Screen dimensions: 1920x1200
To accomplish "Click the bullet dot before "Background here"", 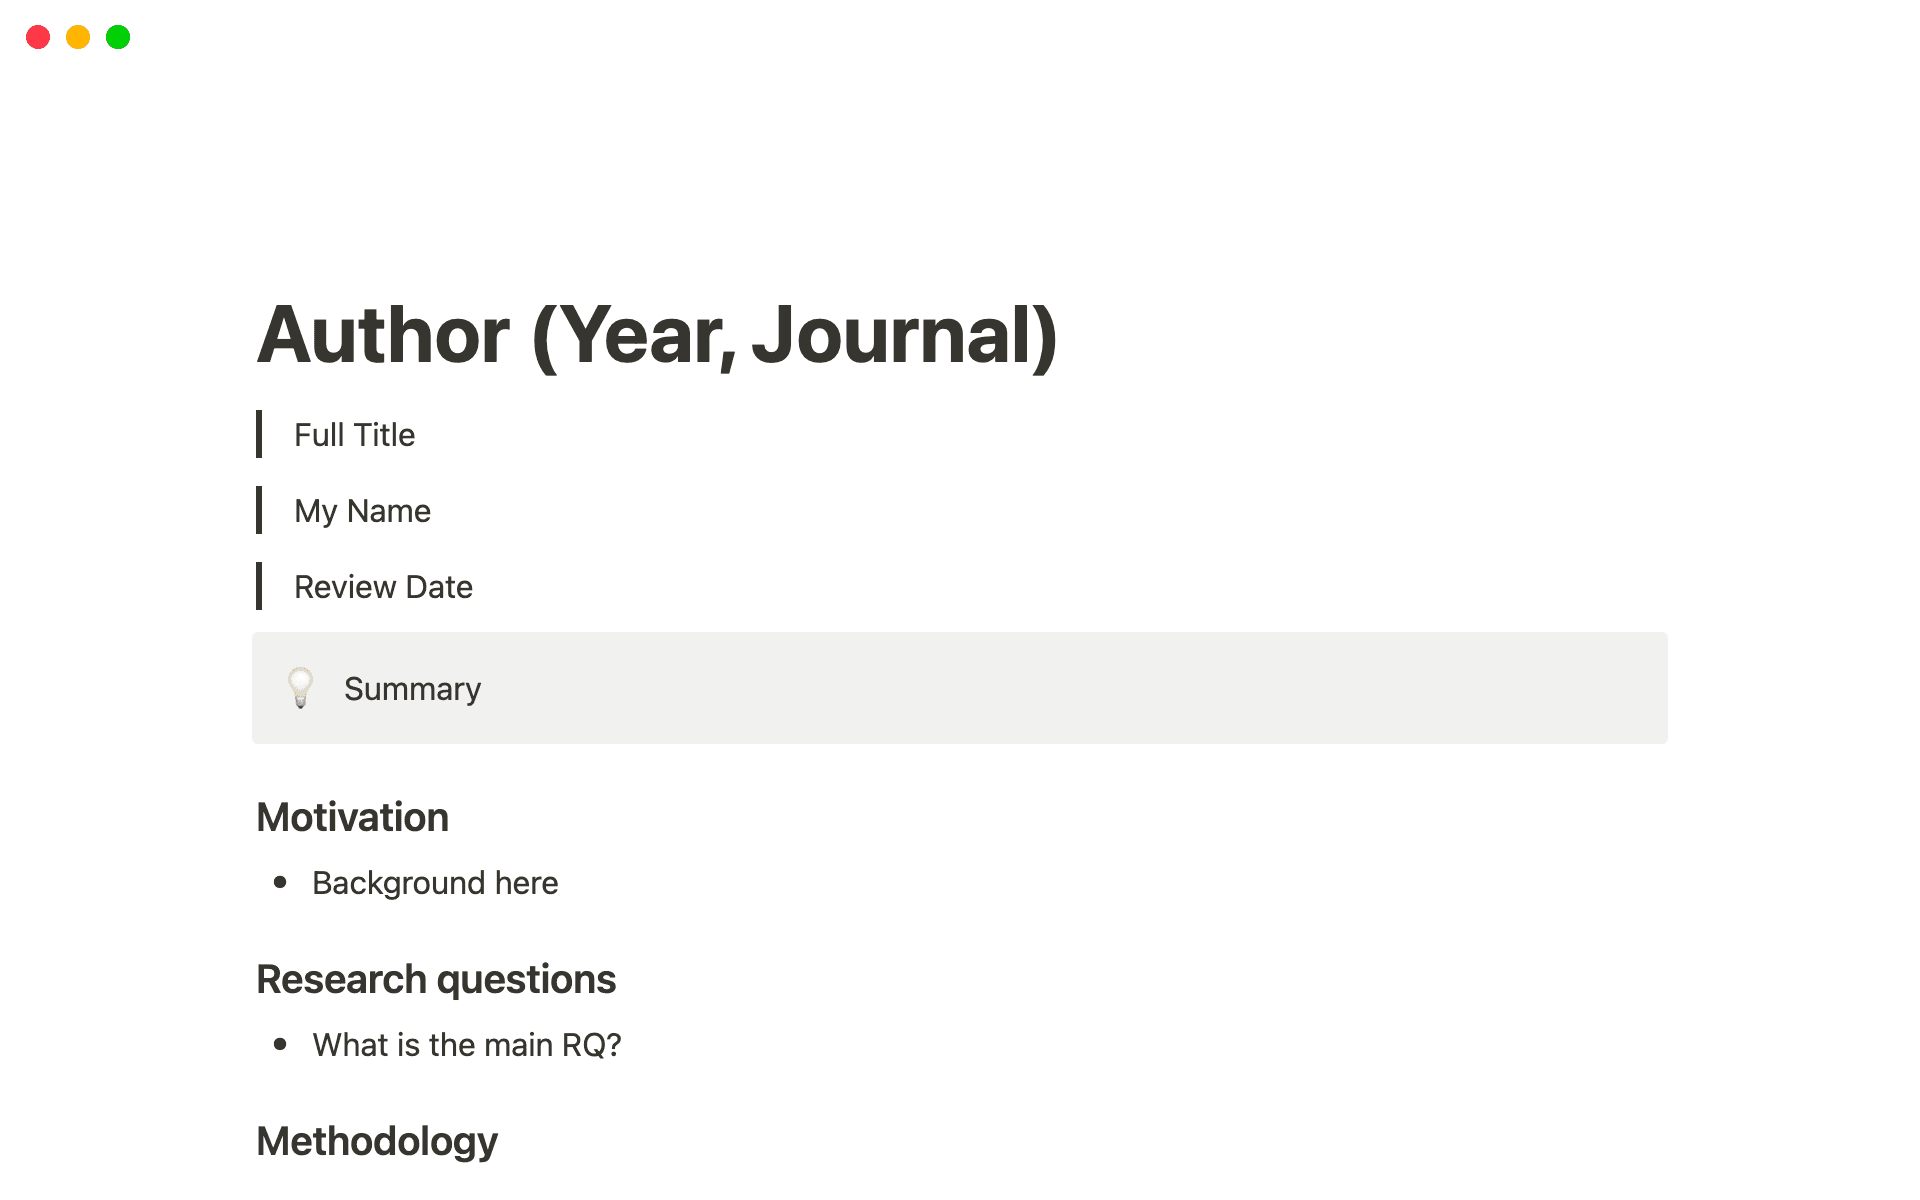I will coord(280,882).
